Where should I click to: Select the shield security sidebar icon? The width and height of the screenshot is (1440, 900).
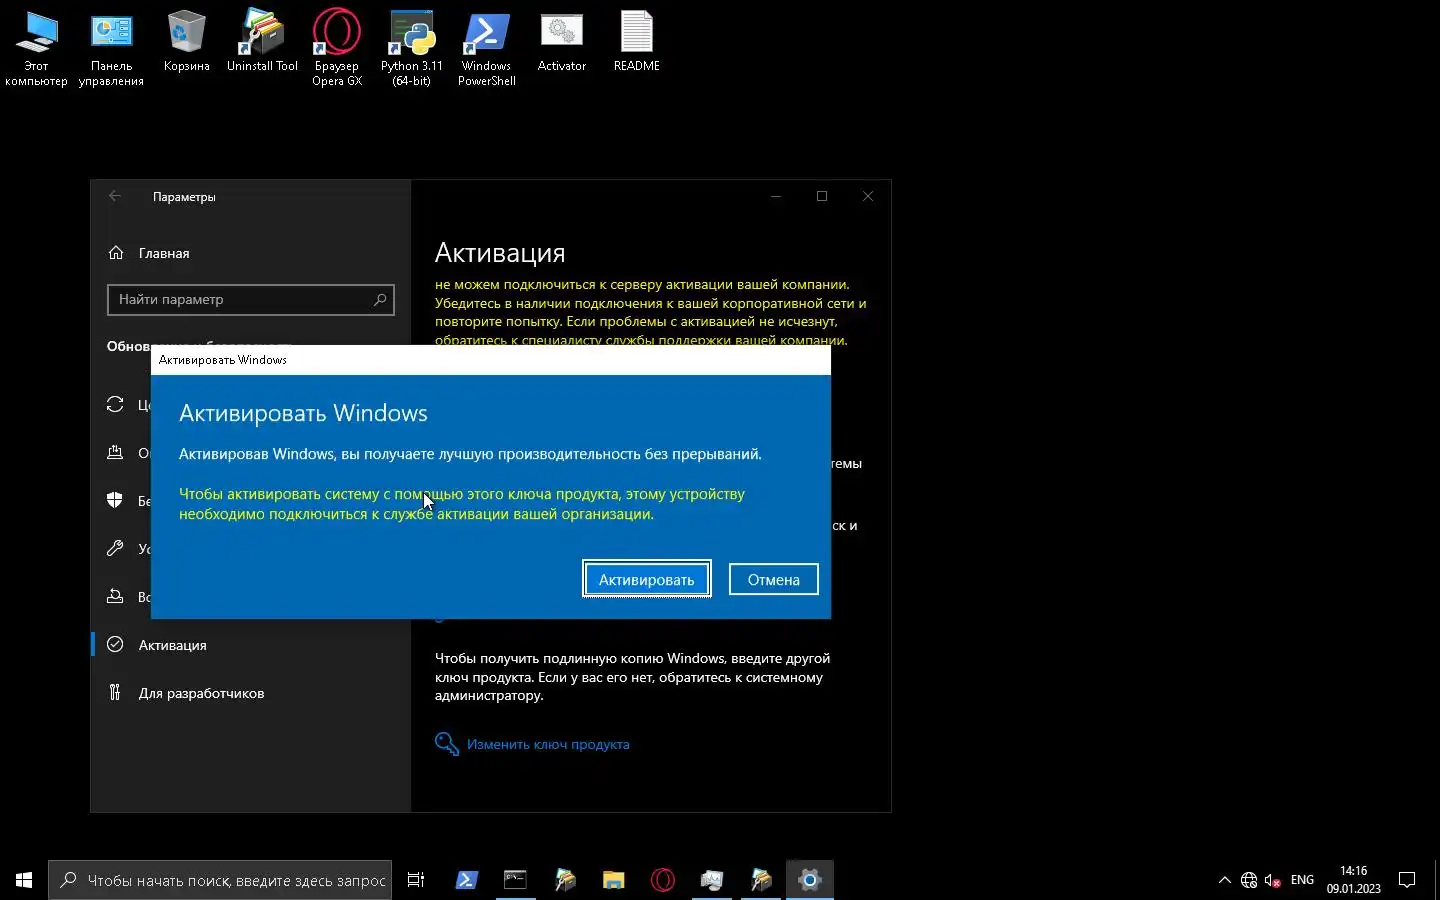[115, 500]
